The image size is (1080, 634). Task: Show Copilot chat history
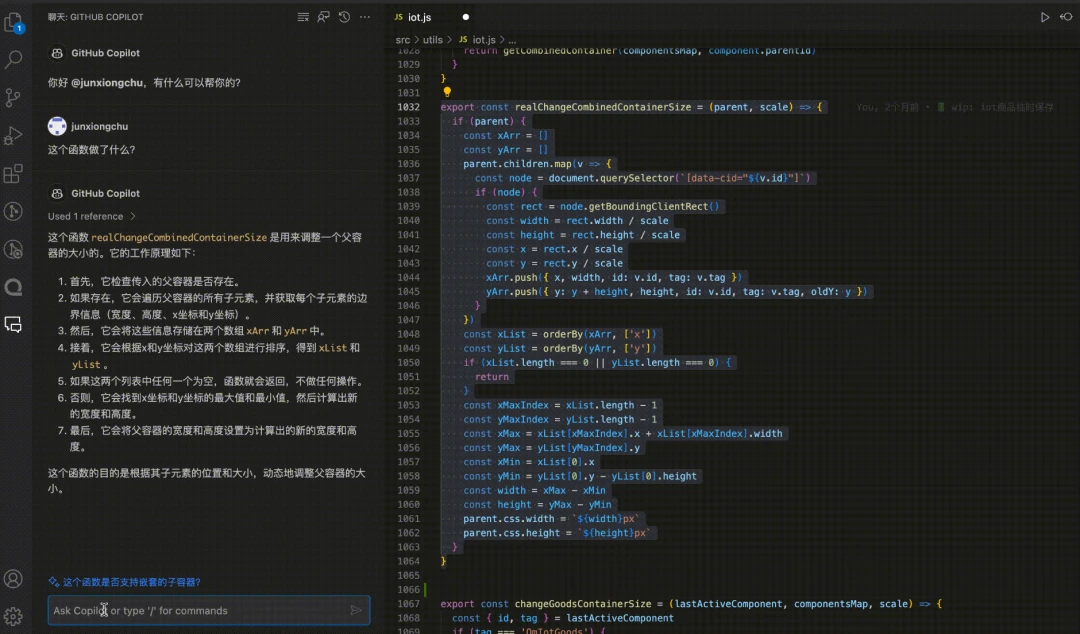point(344,17)
